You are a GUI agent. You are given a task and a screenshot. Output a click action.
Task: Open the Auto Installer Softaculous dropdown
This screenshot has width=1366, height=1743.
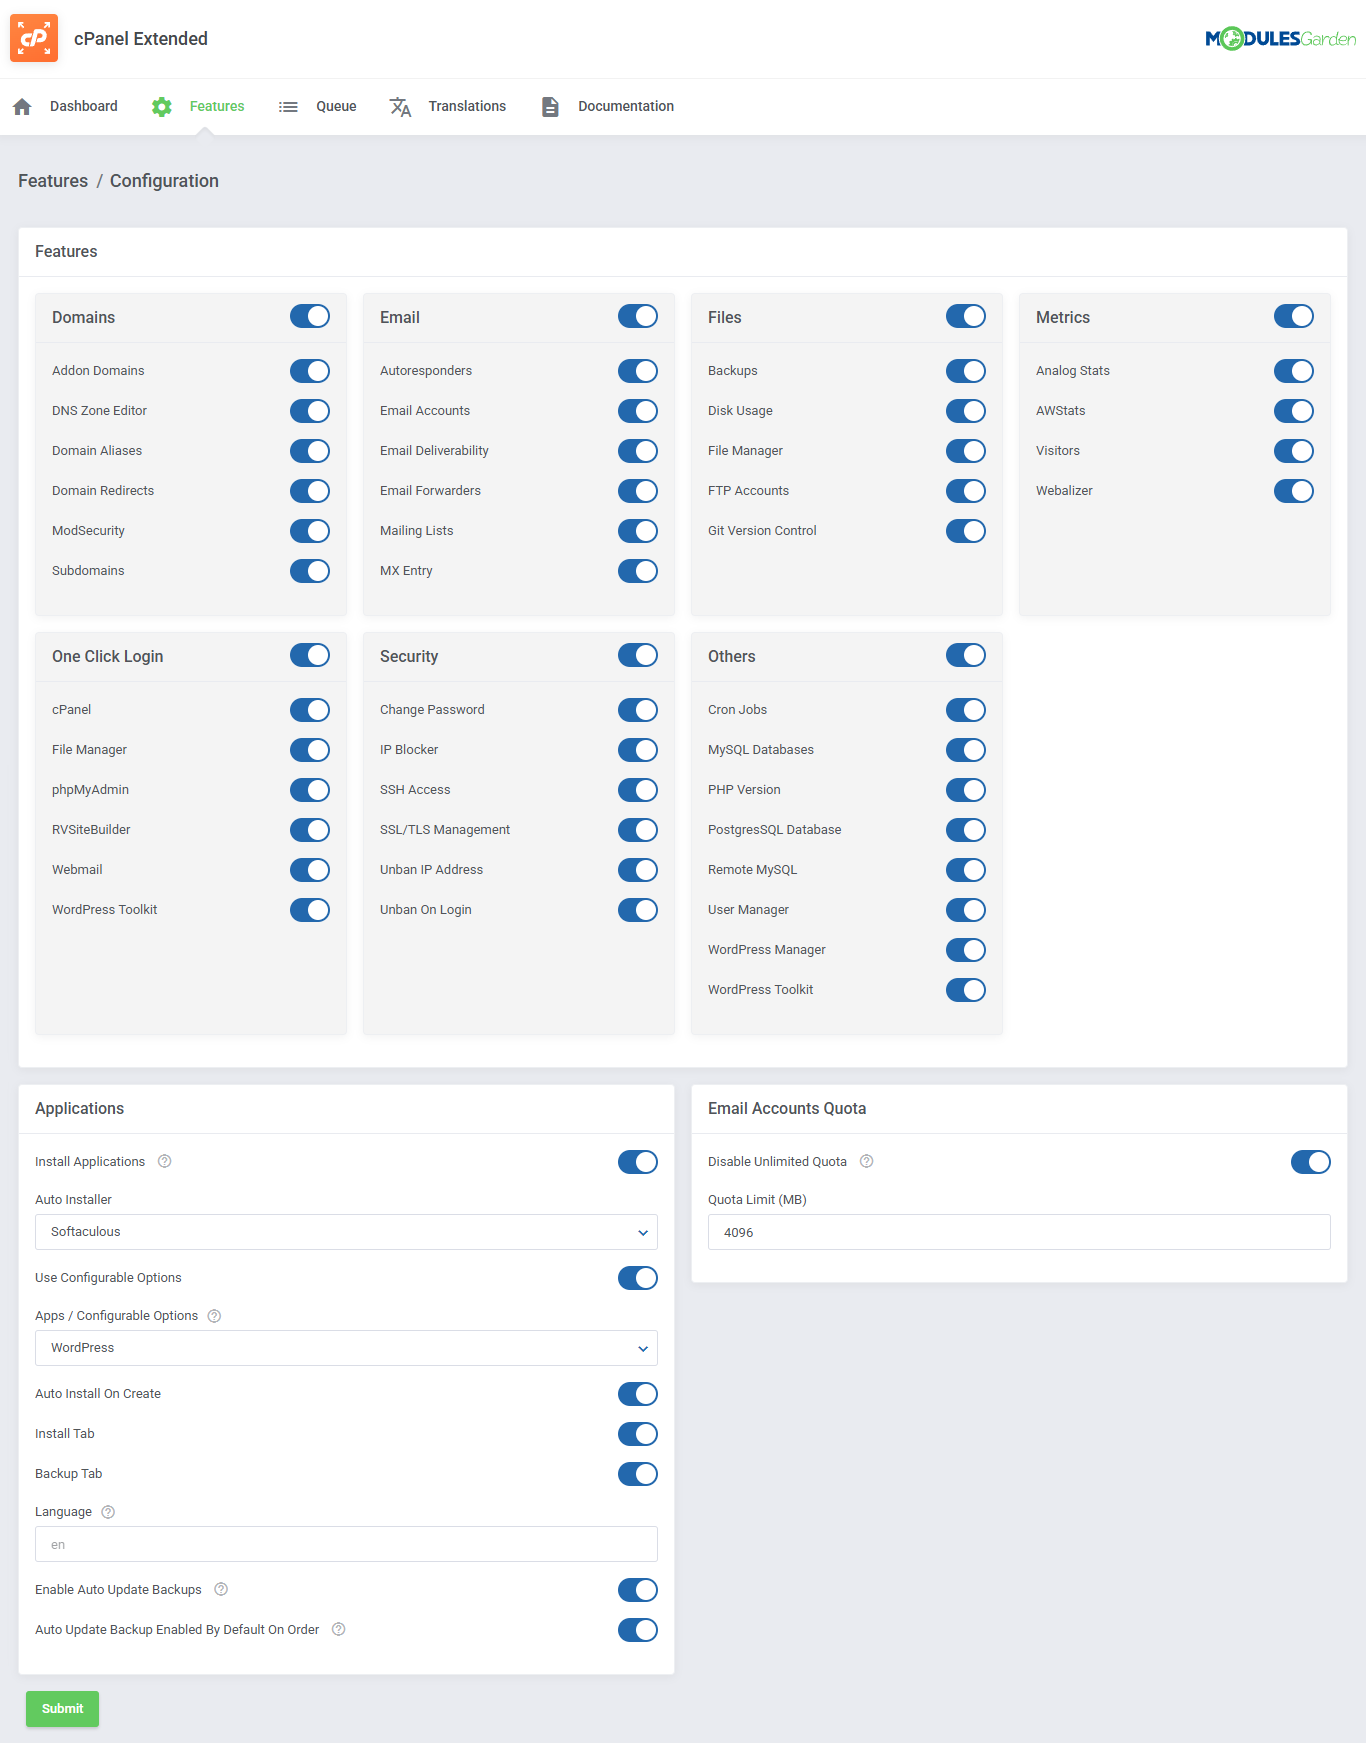(x=346, y=1232)
